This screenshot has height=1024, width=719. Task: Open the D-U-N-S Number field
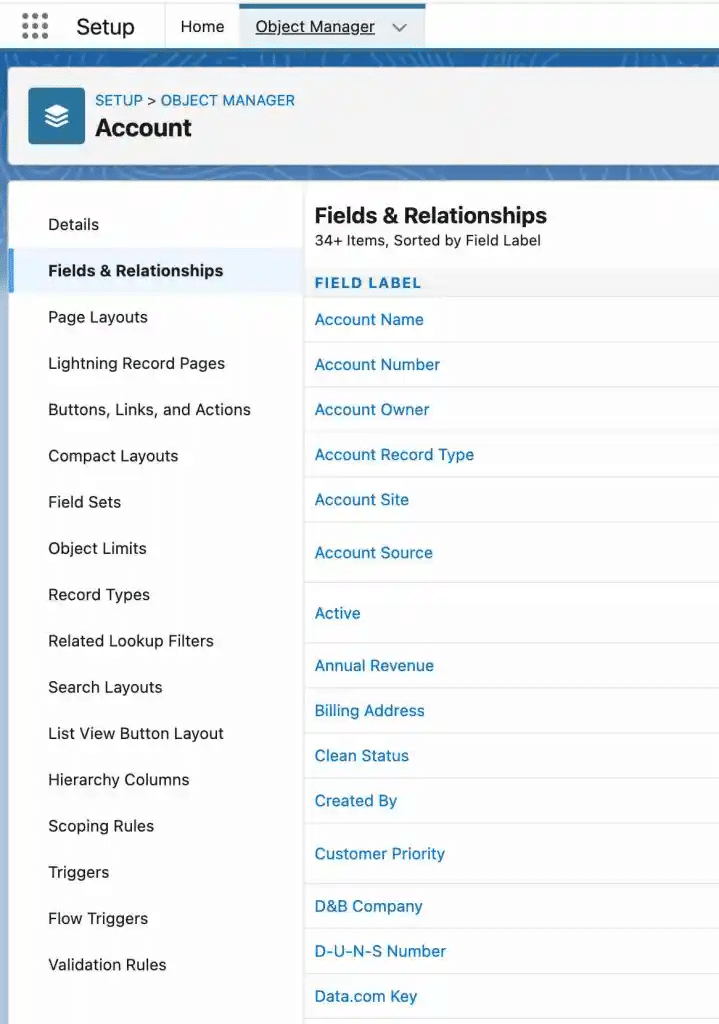pyautogui.click(x=380, y=951)
